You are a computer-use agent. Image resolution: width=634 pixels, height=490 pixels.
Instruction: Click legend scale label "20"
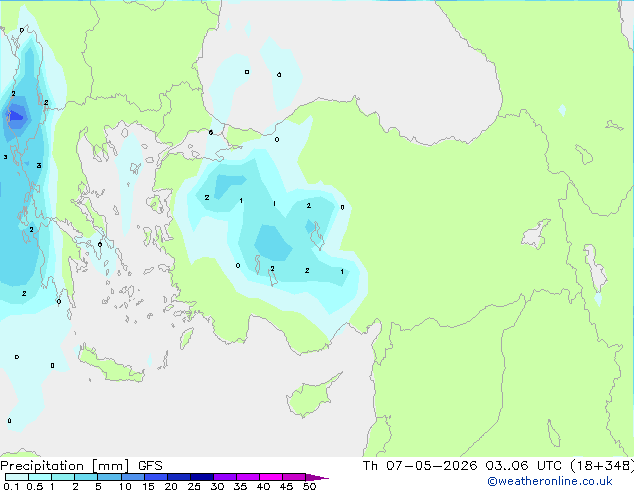coord(171,486)
